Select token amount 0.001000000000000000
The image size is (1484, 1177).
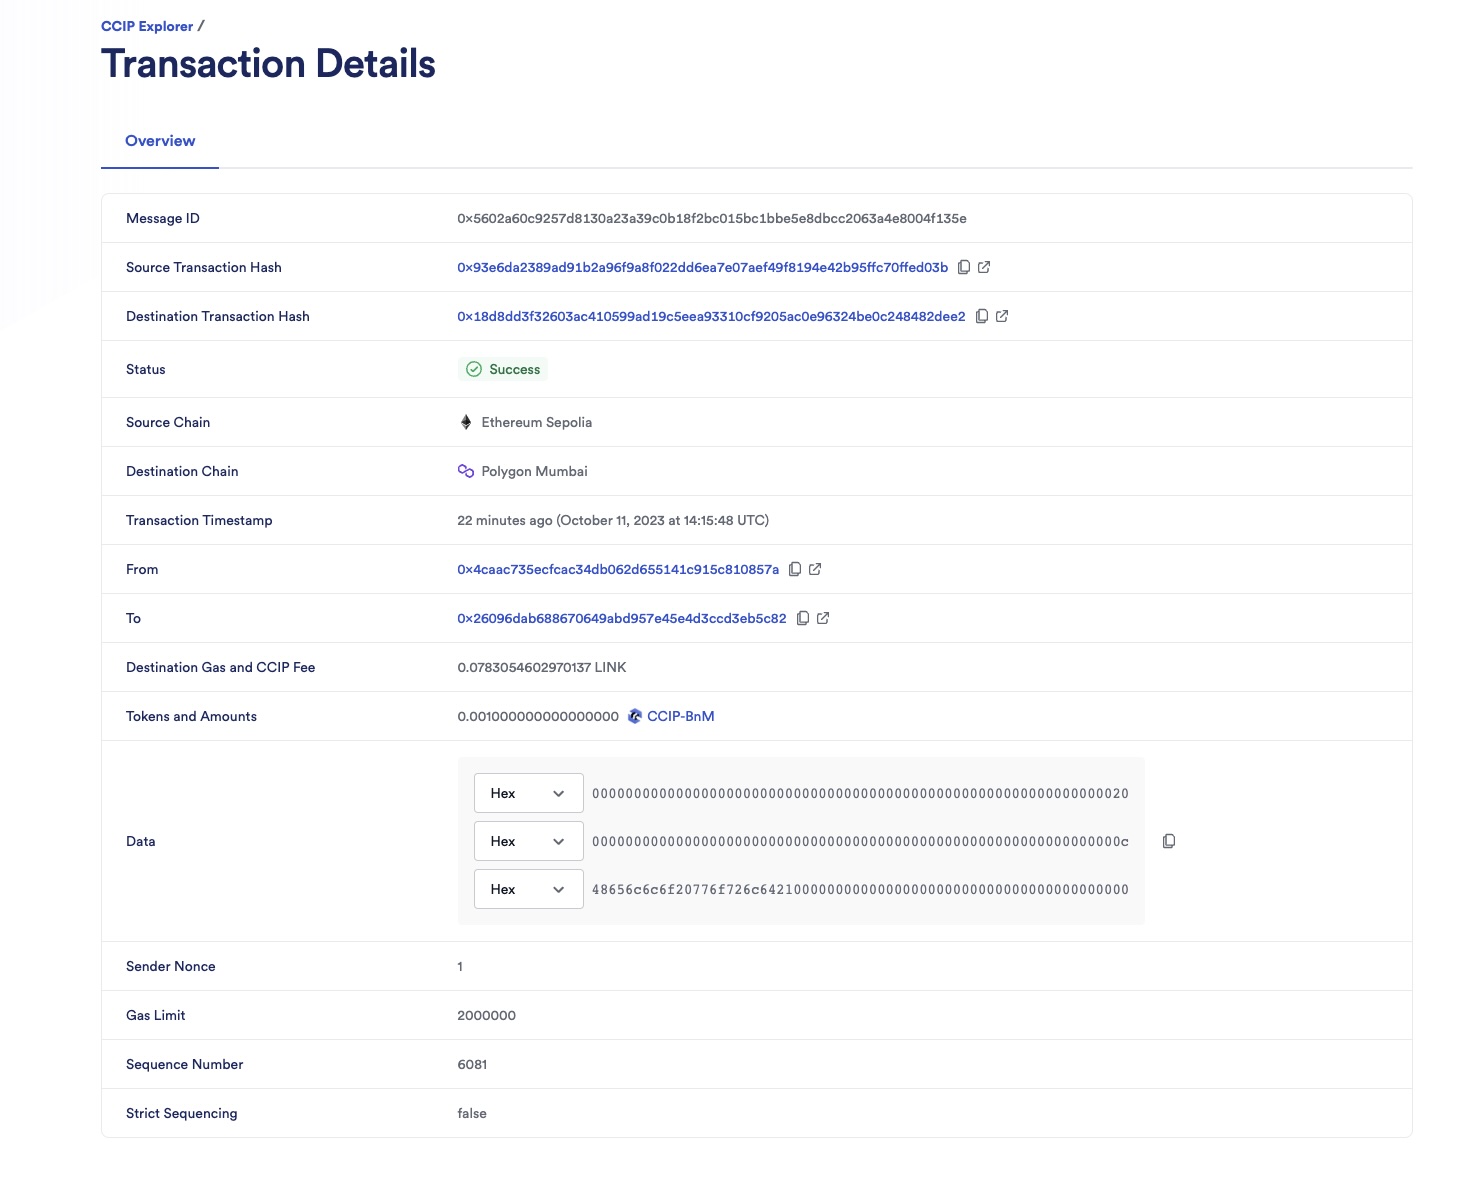[x=538, y=716]
